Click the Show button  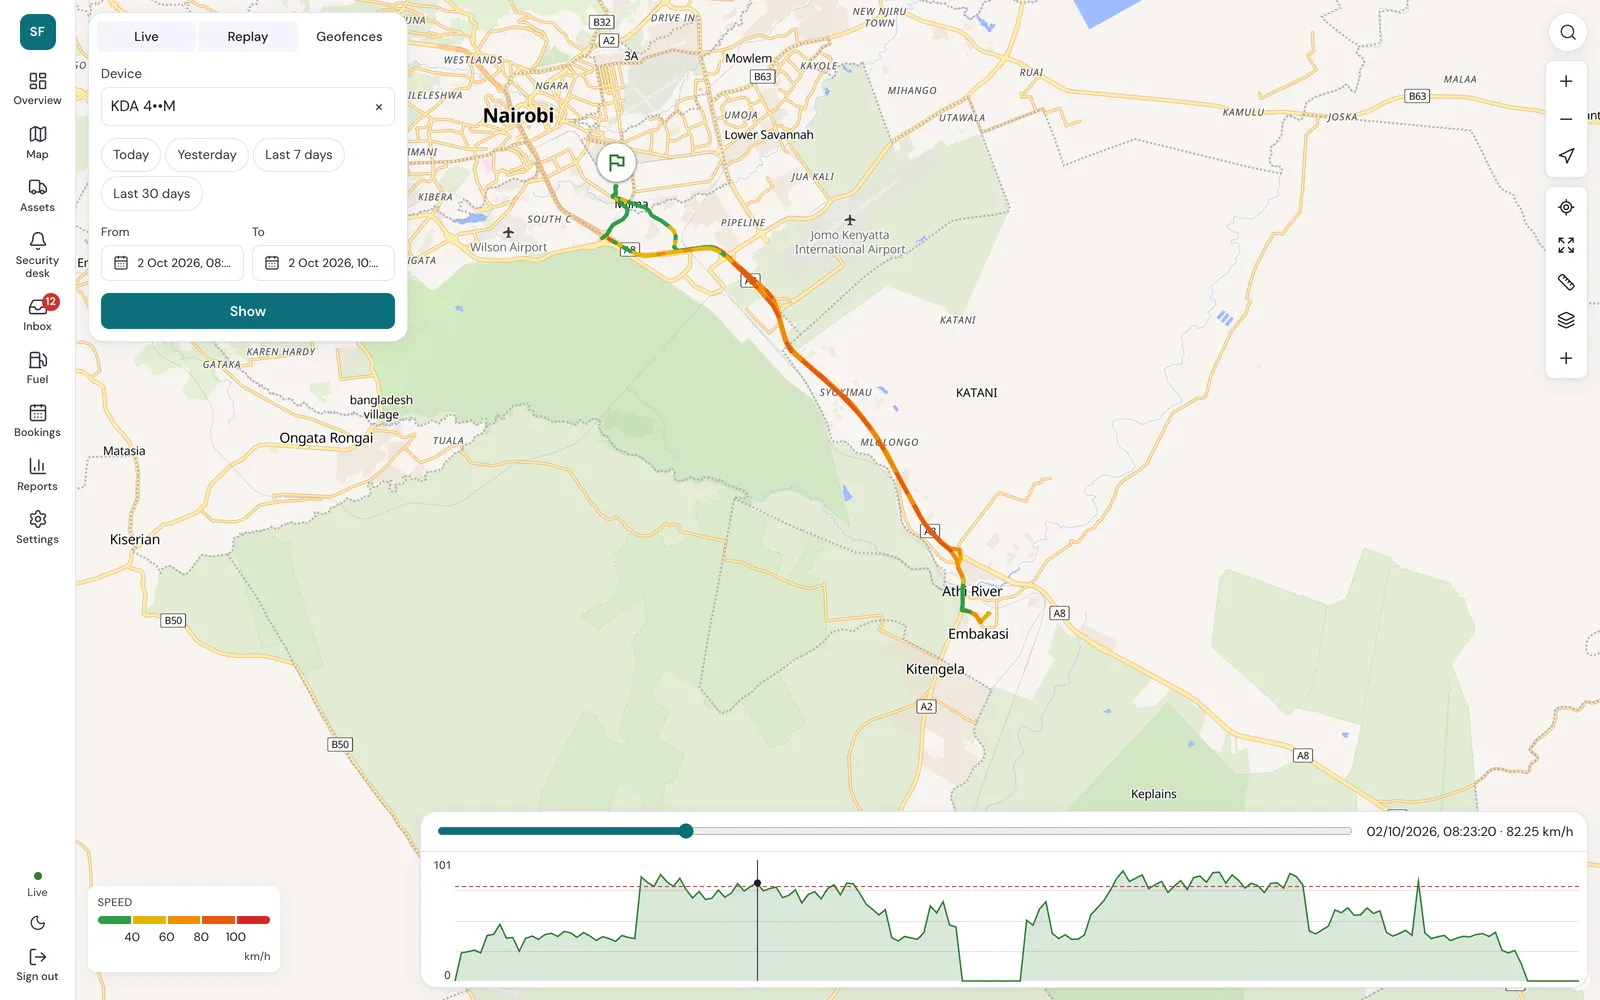(x=247, y=311)
